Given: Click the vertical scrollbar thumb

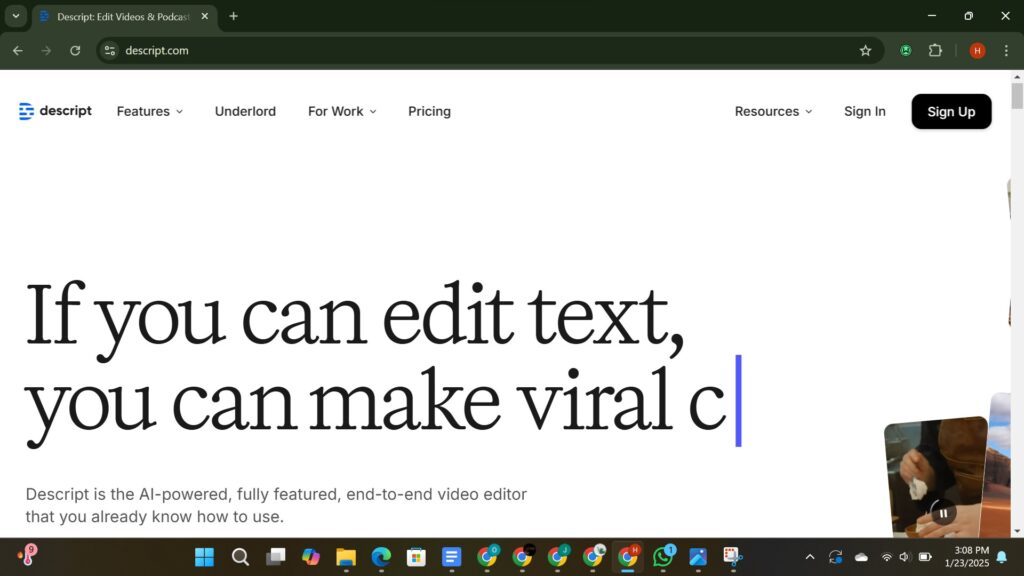Looking at the screenshot, I should (1017, 97).
